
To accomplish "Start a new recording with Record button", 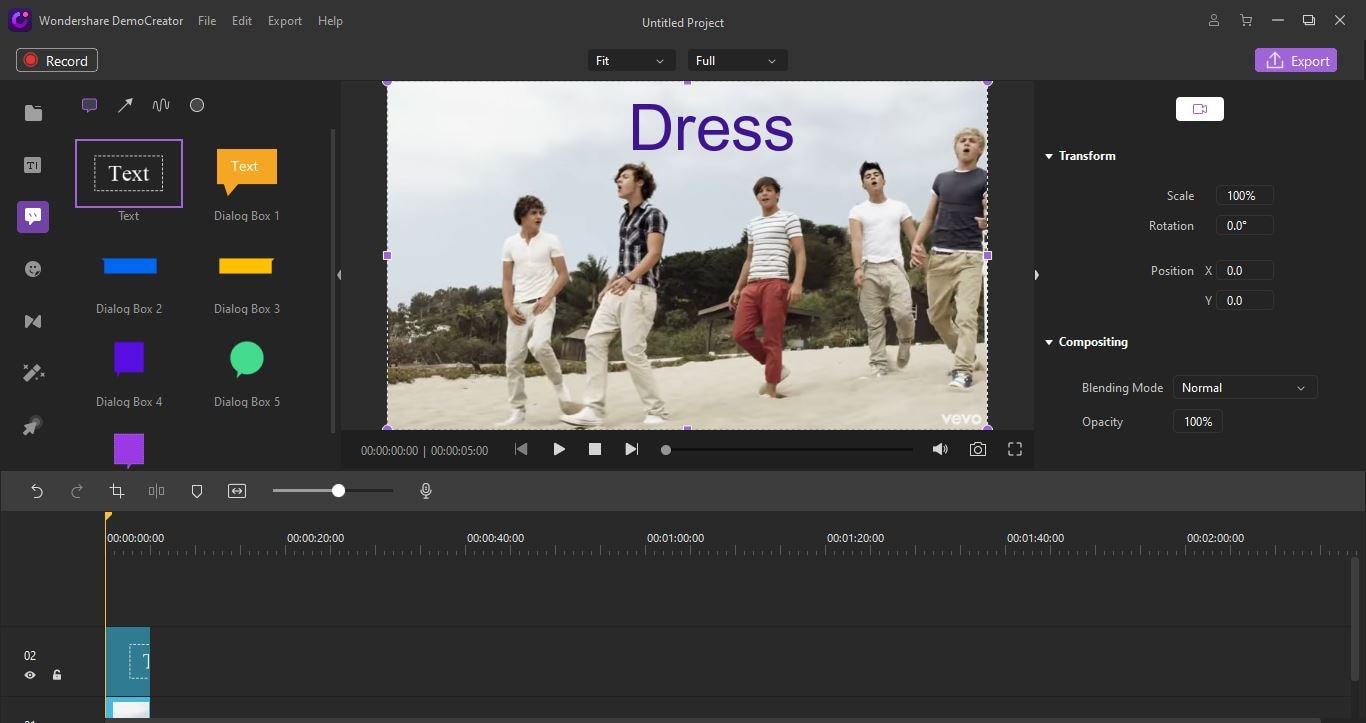I will (x=57, y=61).
